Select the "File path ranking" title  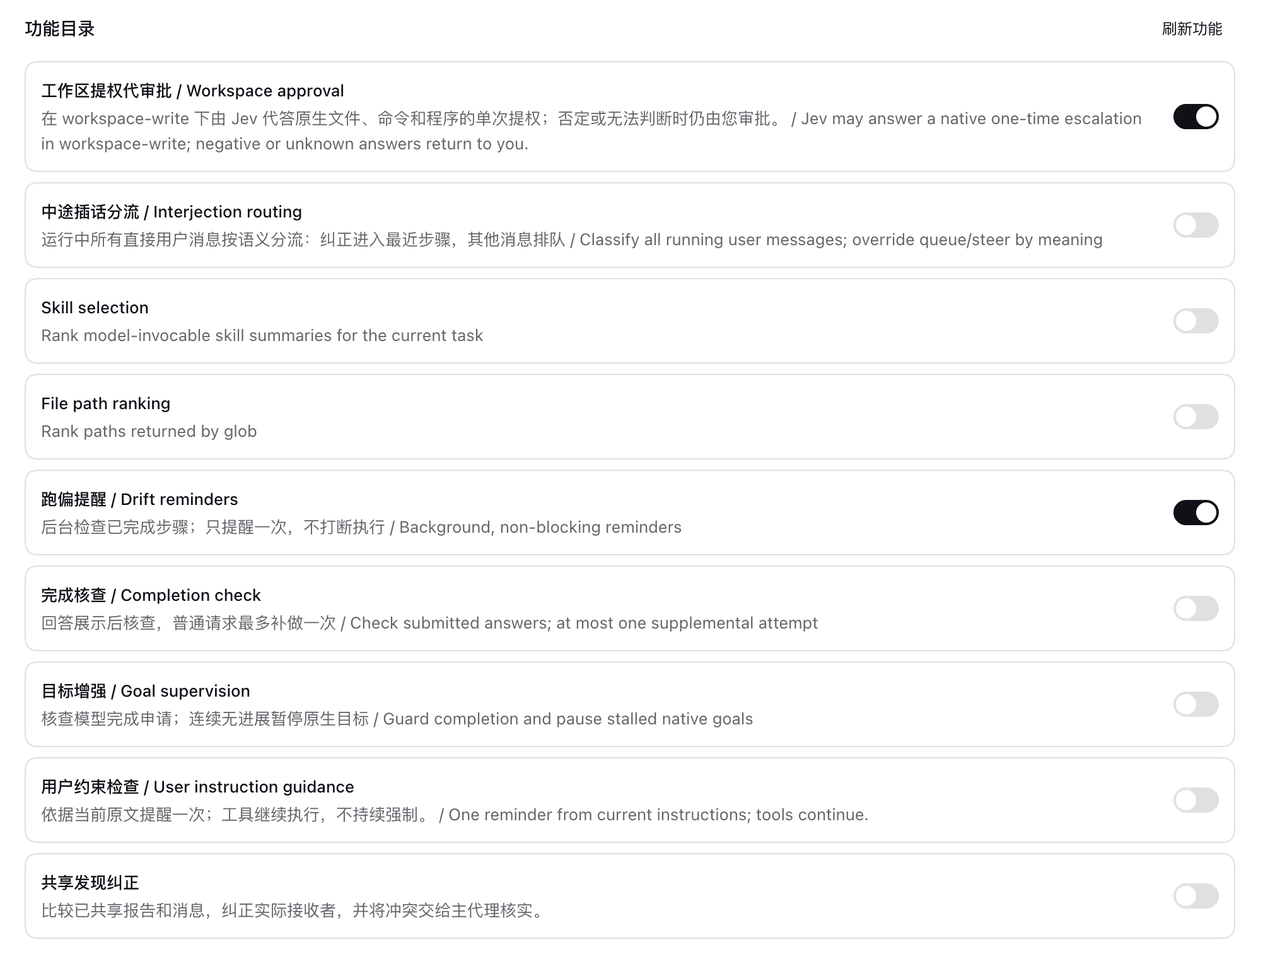tap(106, 404)
